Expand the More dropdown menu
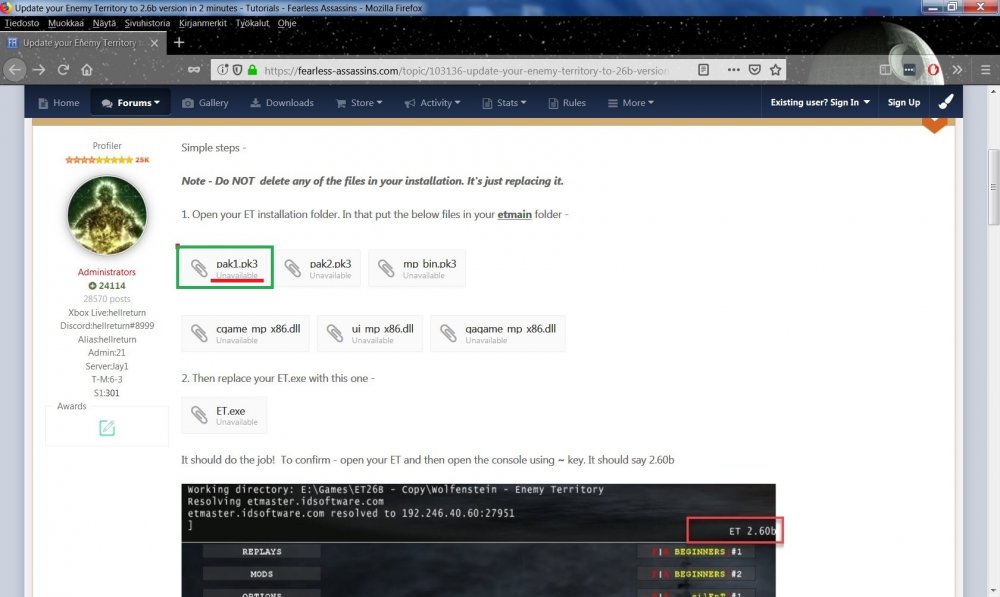This screenshot has height=597, width=1000. pos(630,103)
